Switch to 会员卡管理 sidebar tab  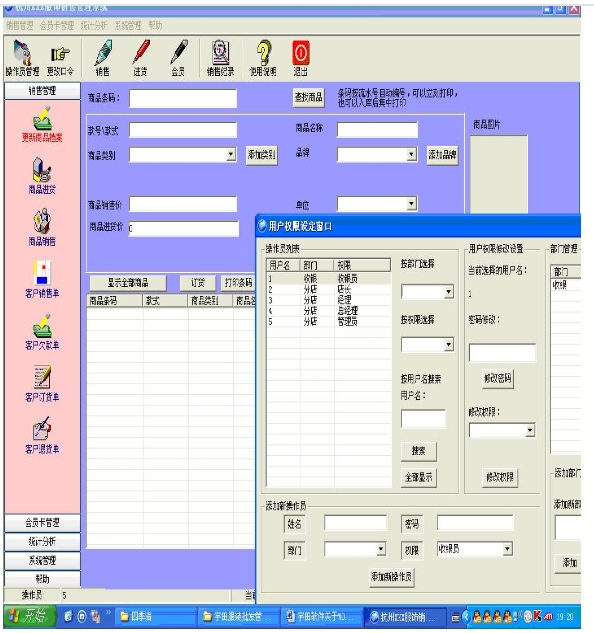tap(42, 523)
